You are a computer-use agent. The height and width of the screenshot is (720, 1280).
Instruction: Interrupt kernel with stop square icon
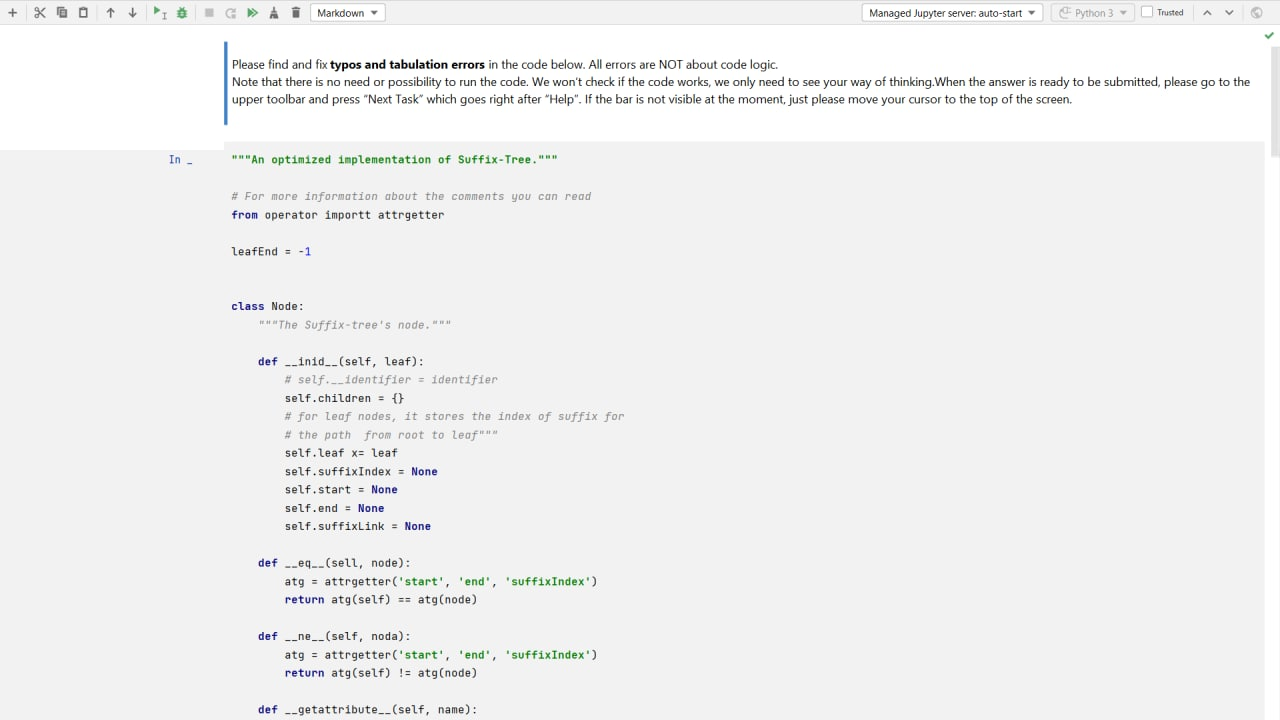209,13
